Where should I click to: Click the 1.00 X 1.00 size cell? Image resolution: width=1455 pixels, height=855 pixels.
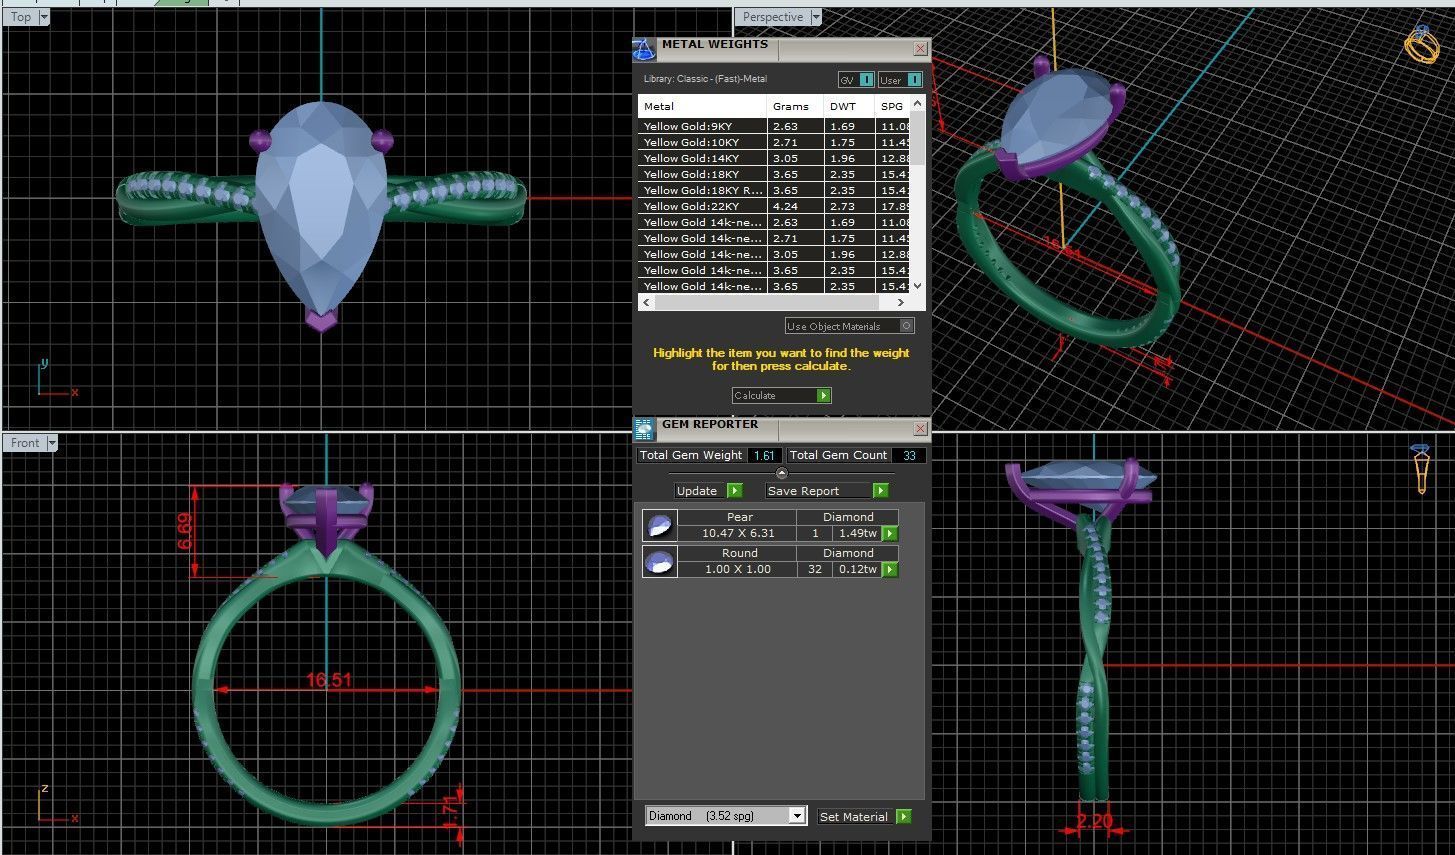738,569
